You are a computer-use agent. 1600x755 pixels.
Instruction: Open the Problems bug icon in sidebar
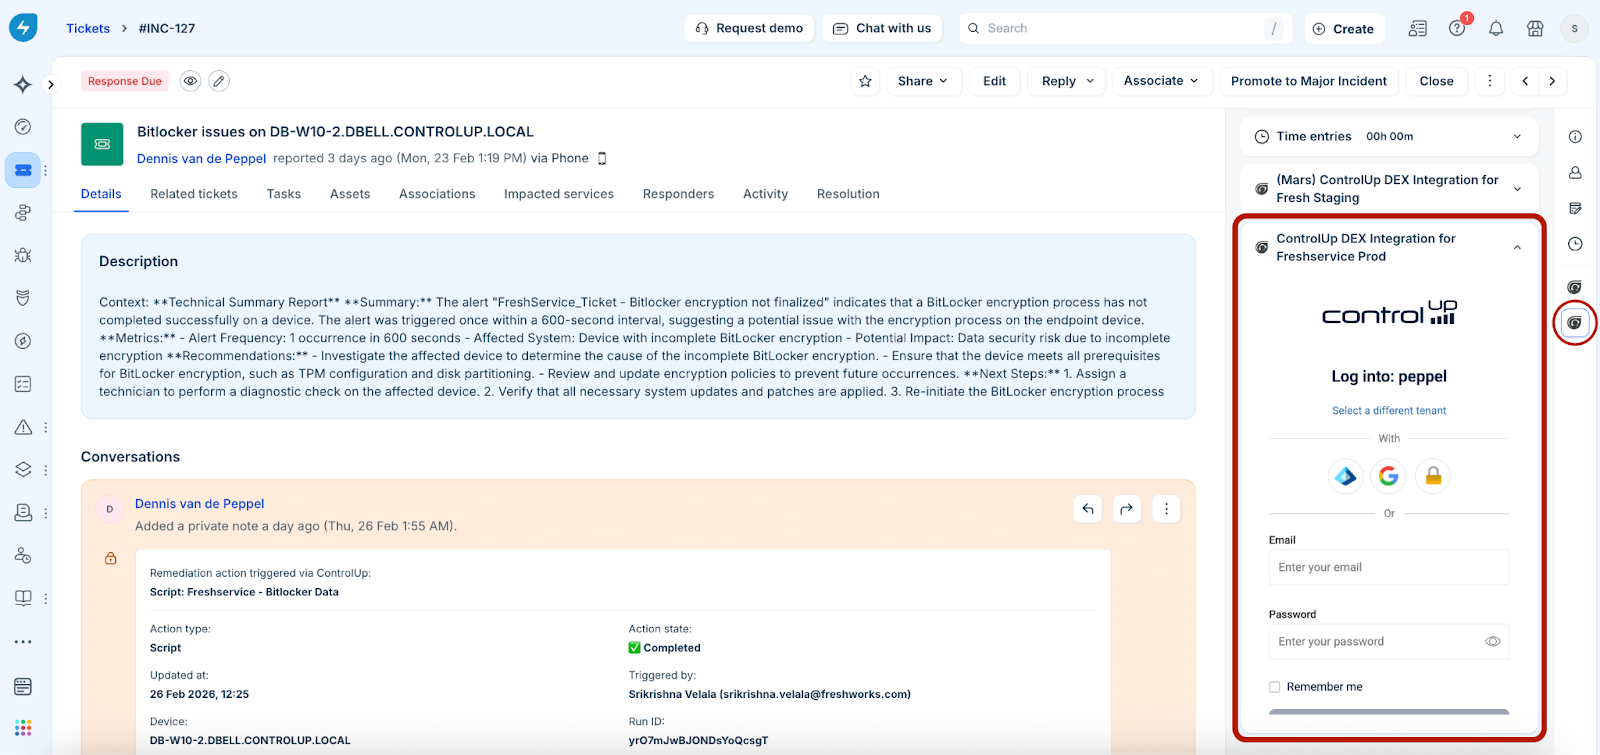23,255
